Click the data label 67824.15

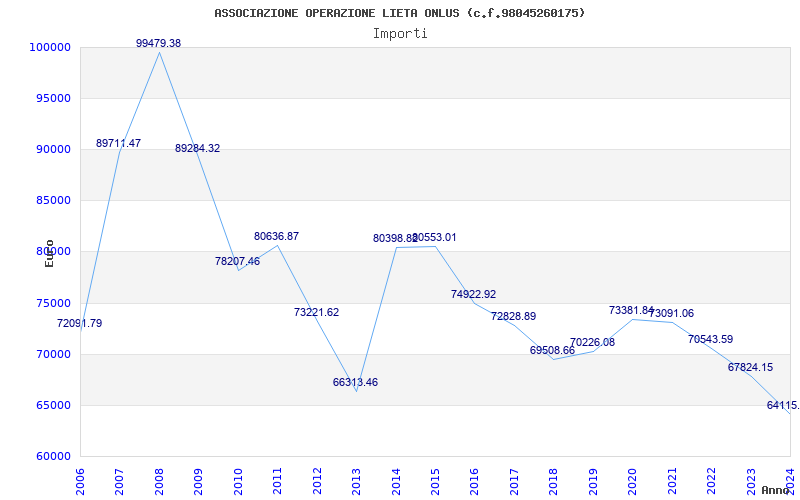(x=751, y=367)
